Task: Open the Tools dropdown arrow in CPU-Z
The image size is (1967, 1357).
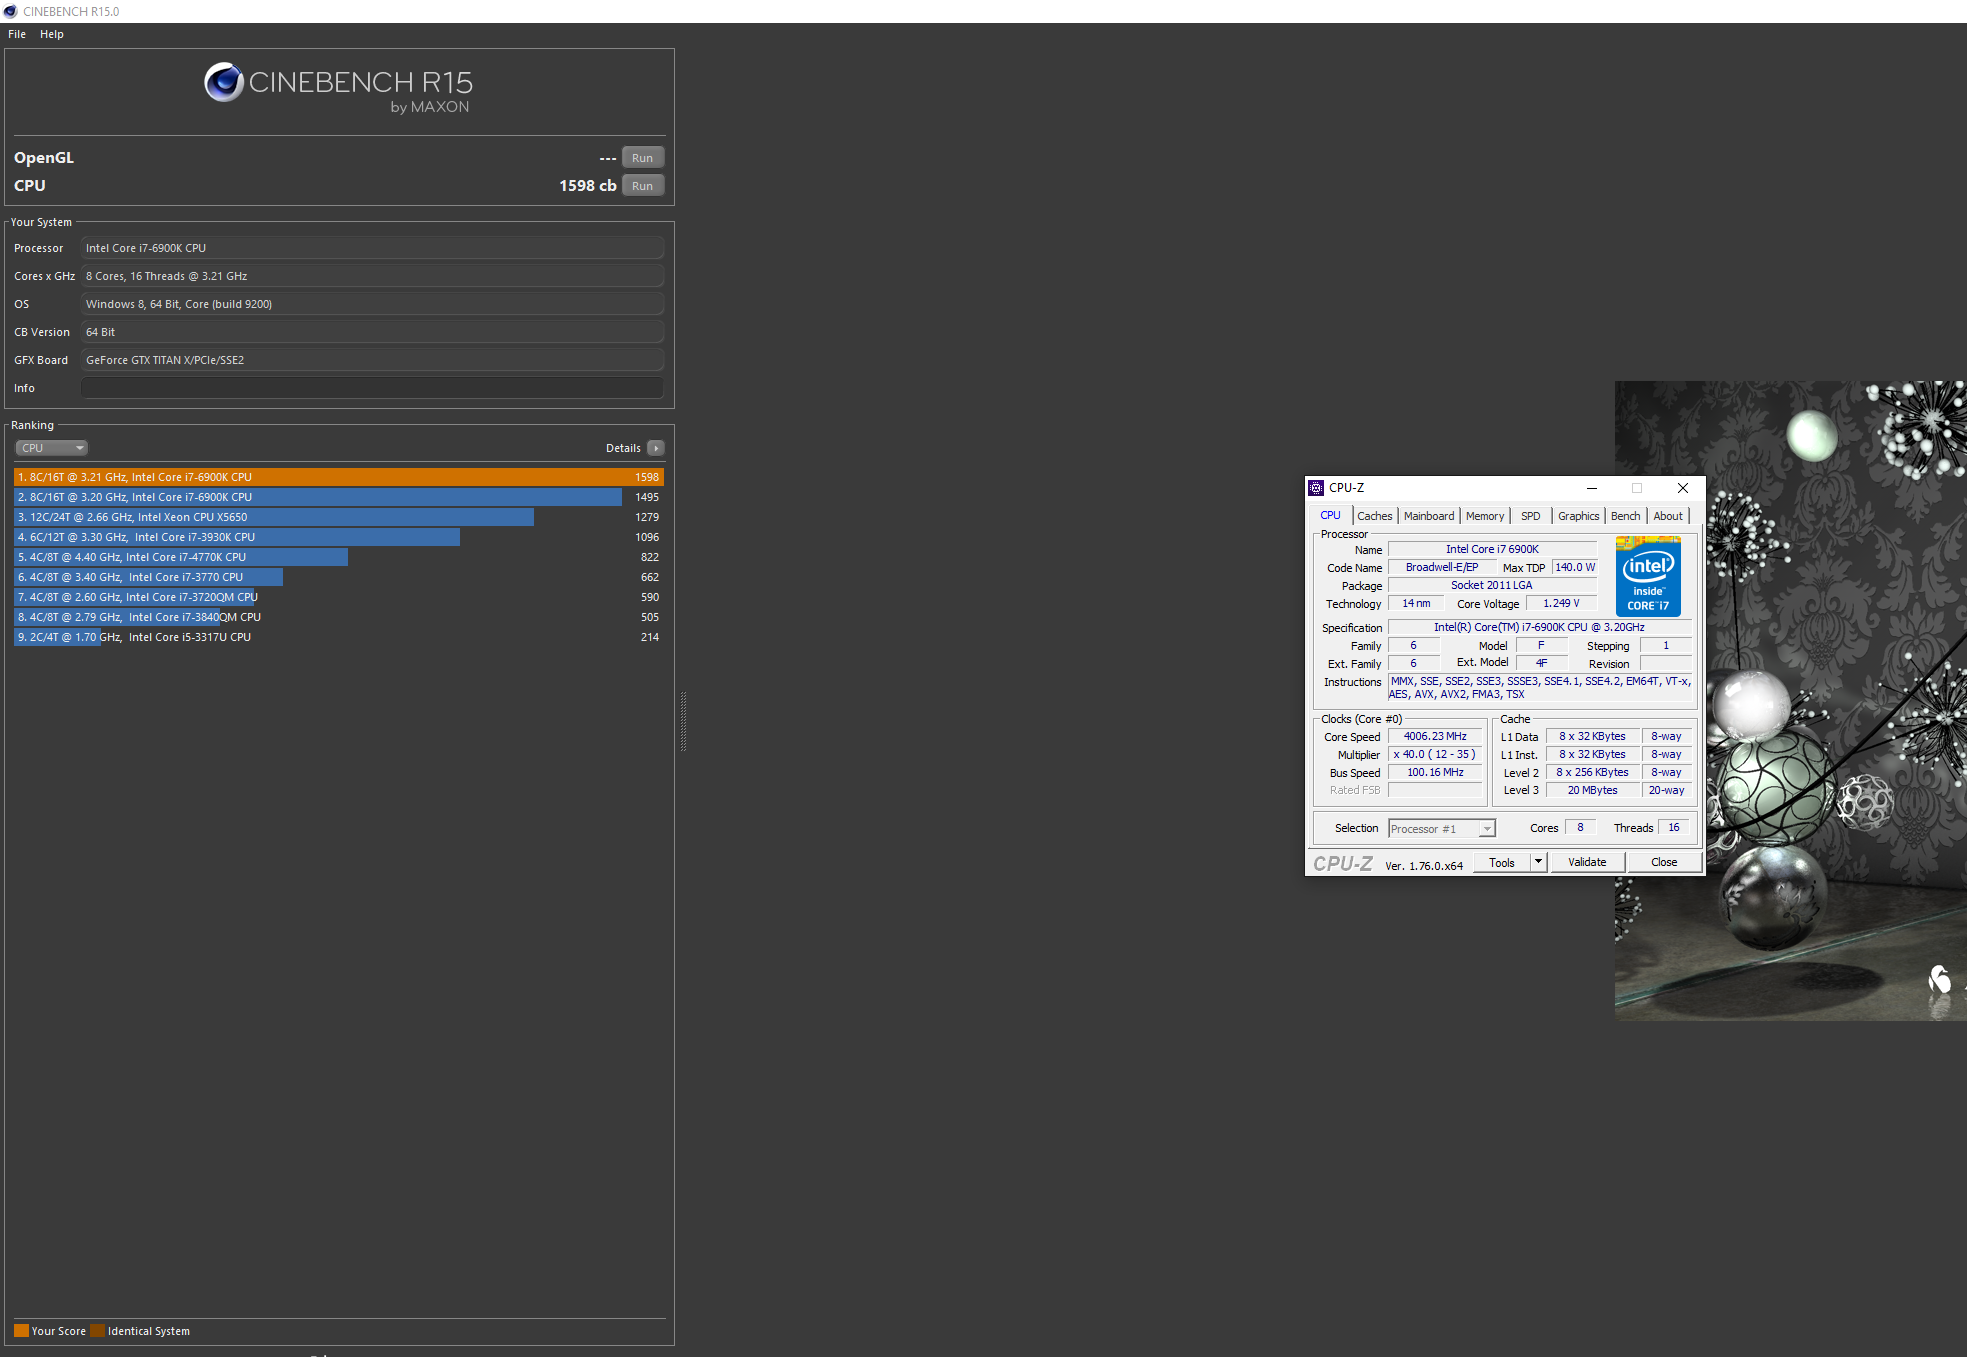Action: (x=1539, y=862)
